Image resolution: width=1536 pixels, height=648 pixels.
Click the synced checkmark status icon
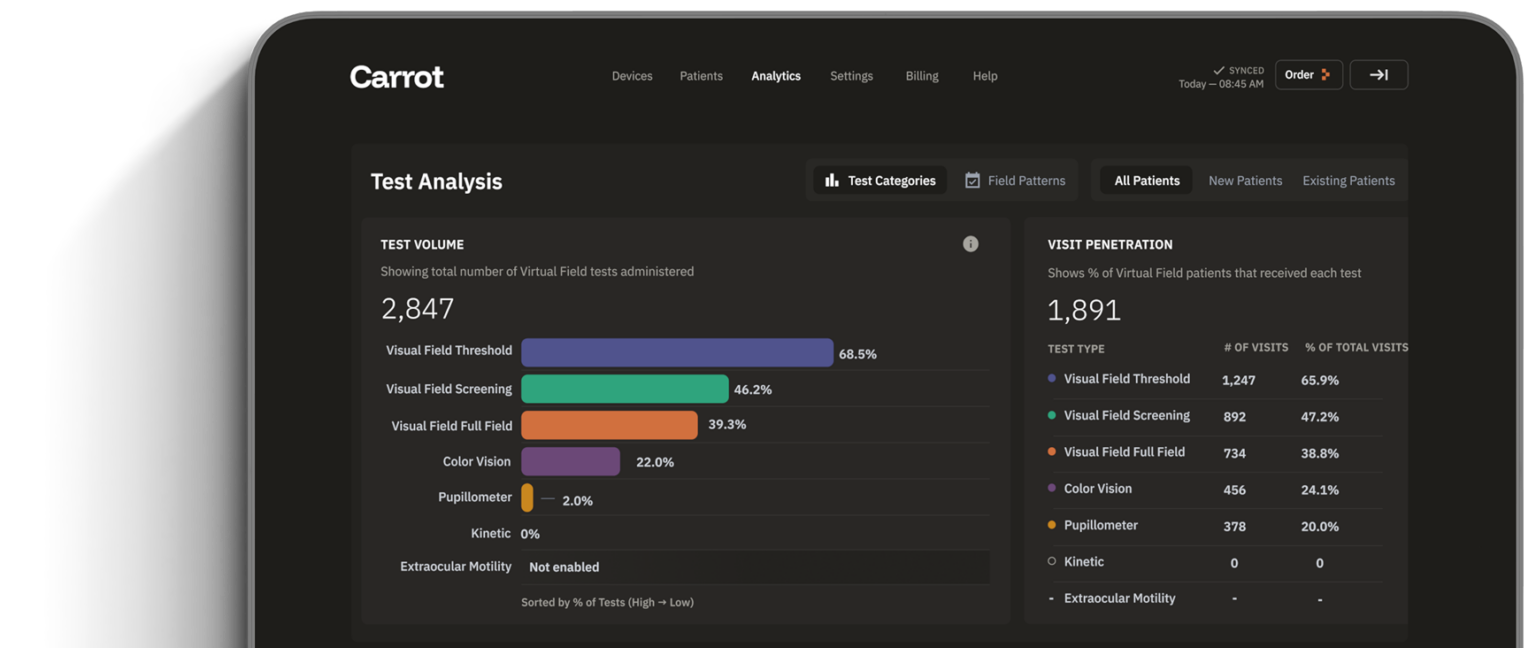1218,70
